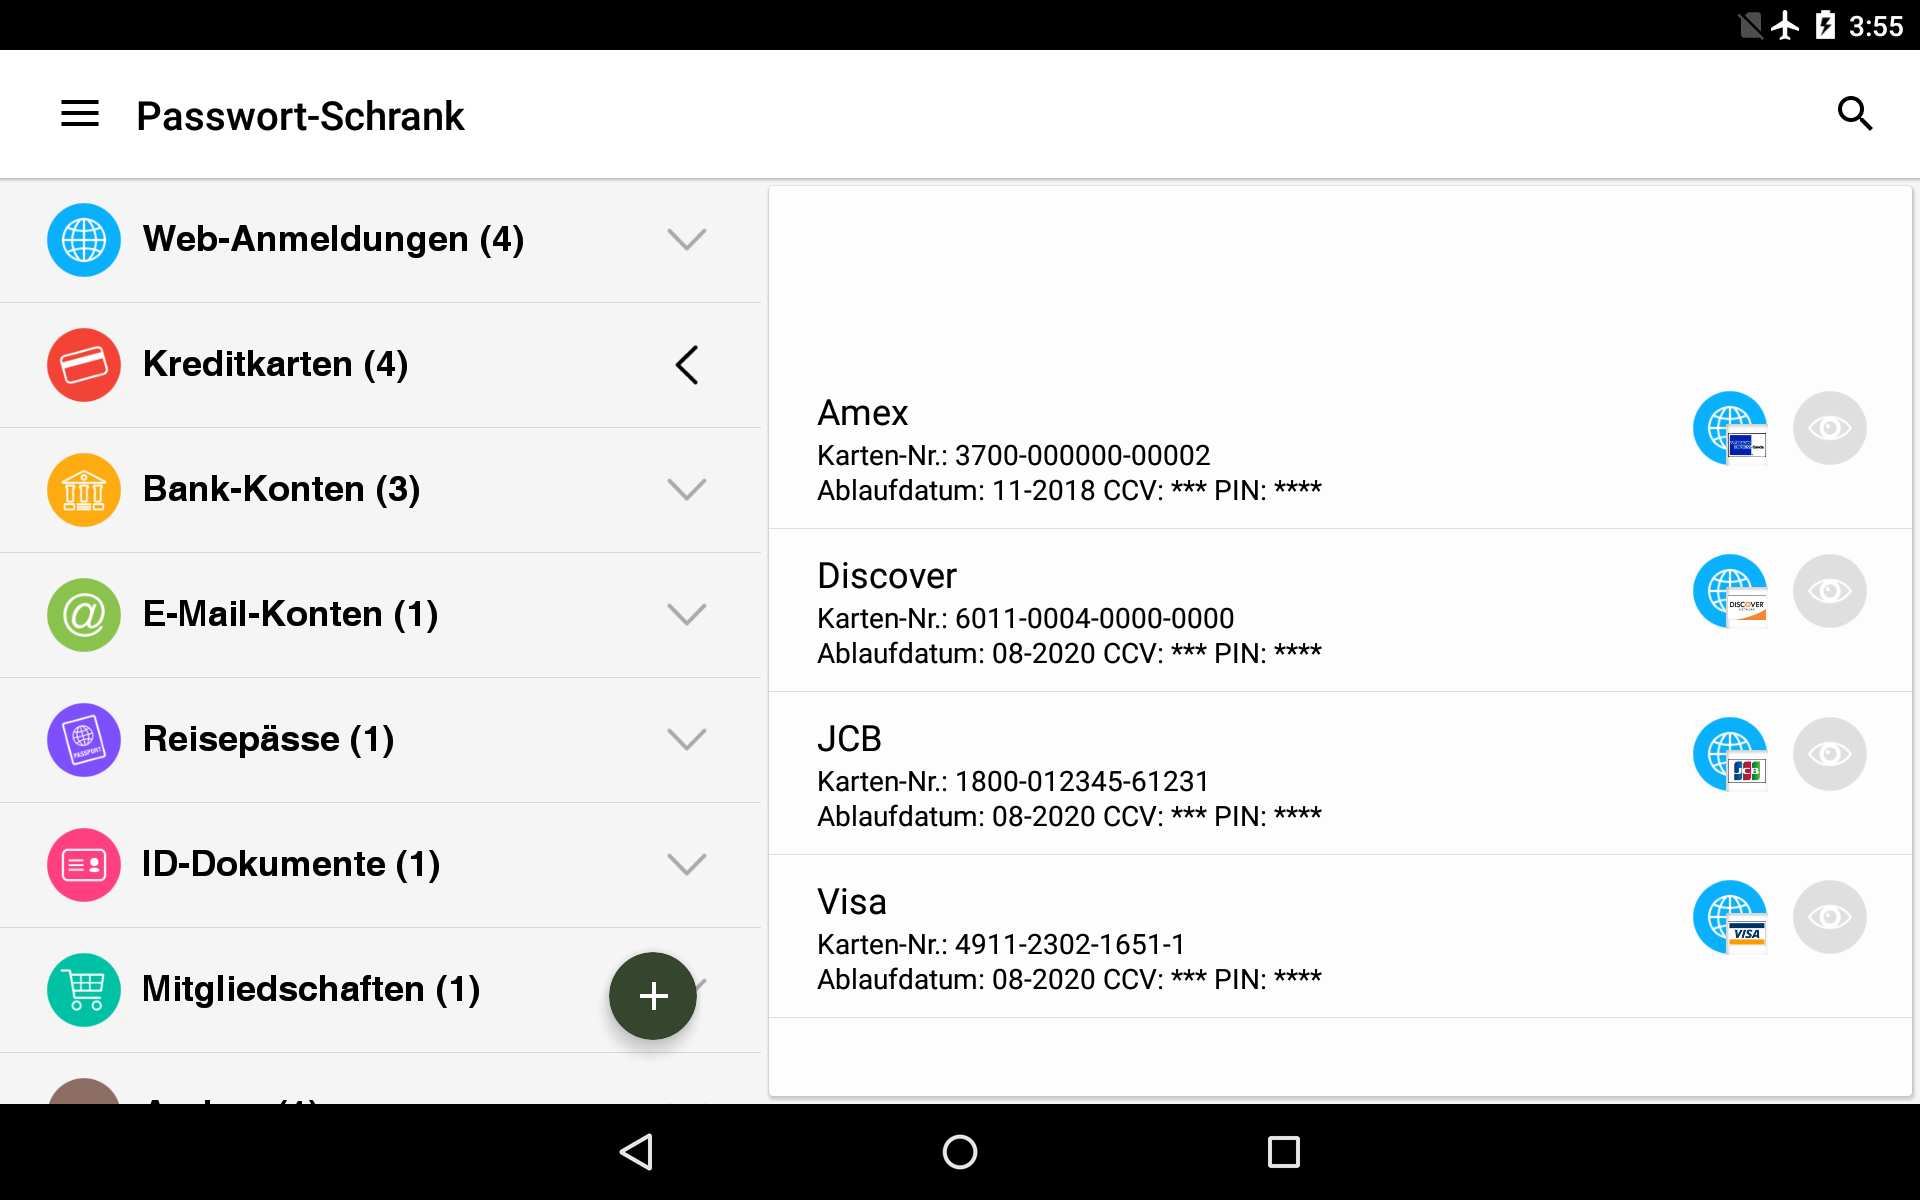The height and width of the screenshot is (1200, 1920).
Task: Open the JCB card web icon
Action: (x=1730, y=754)
